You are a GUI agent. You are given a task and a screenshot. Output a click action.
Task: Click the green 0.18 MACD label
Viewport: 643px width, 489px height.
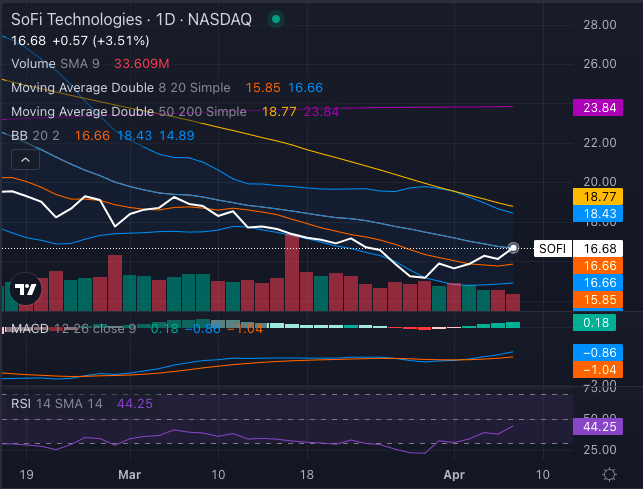tap(598, 323)
